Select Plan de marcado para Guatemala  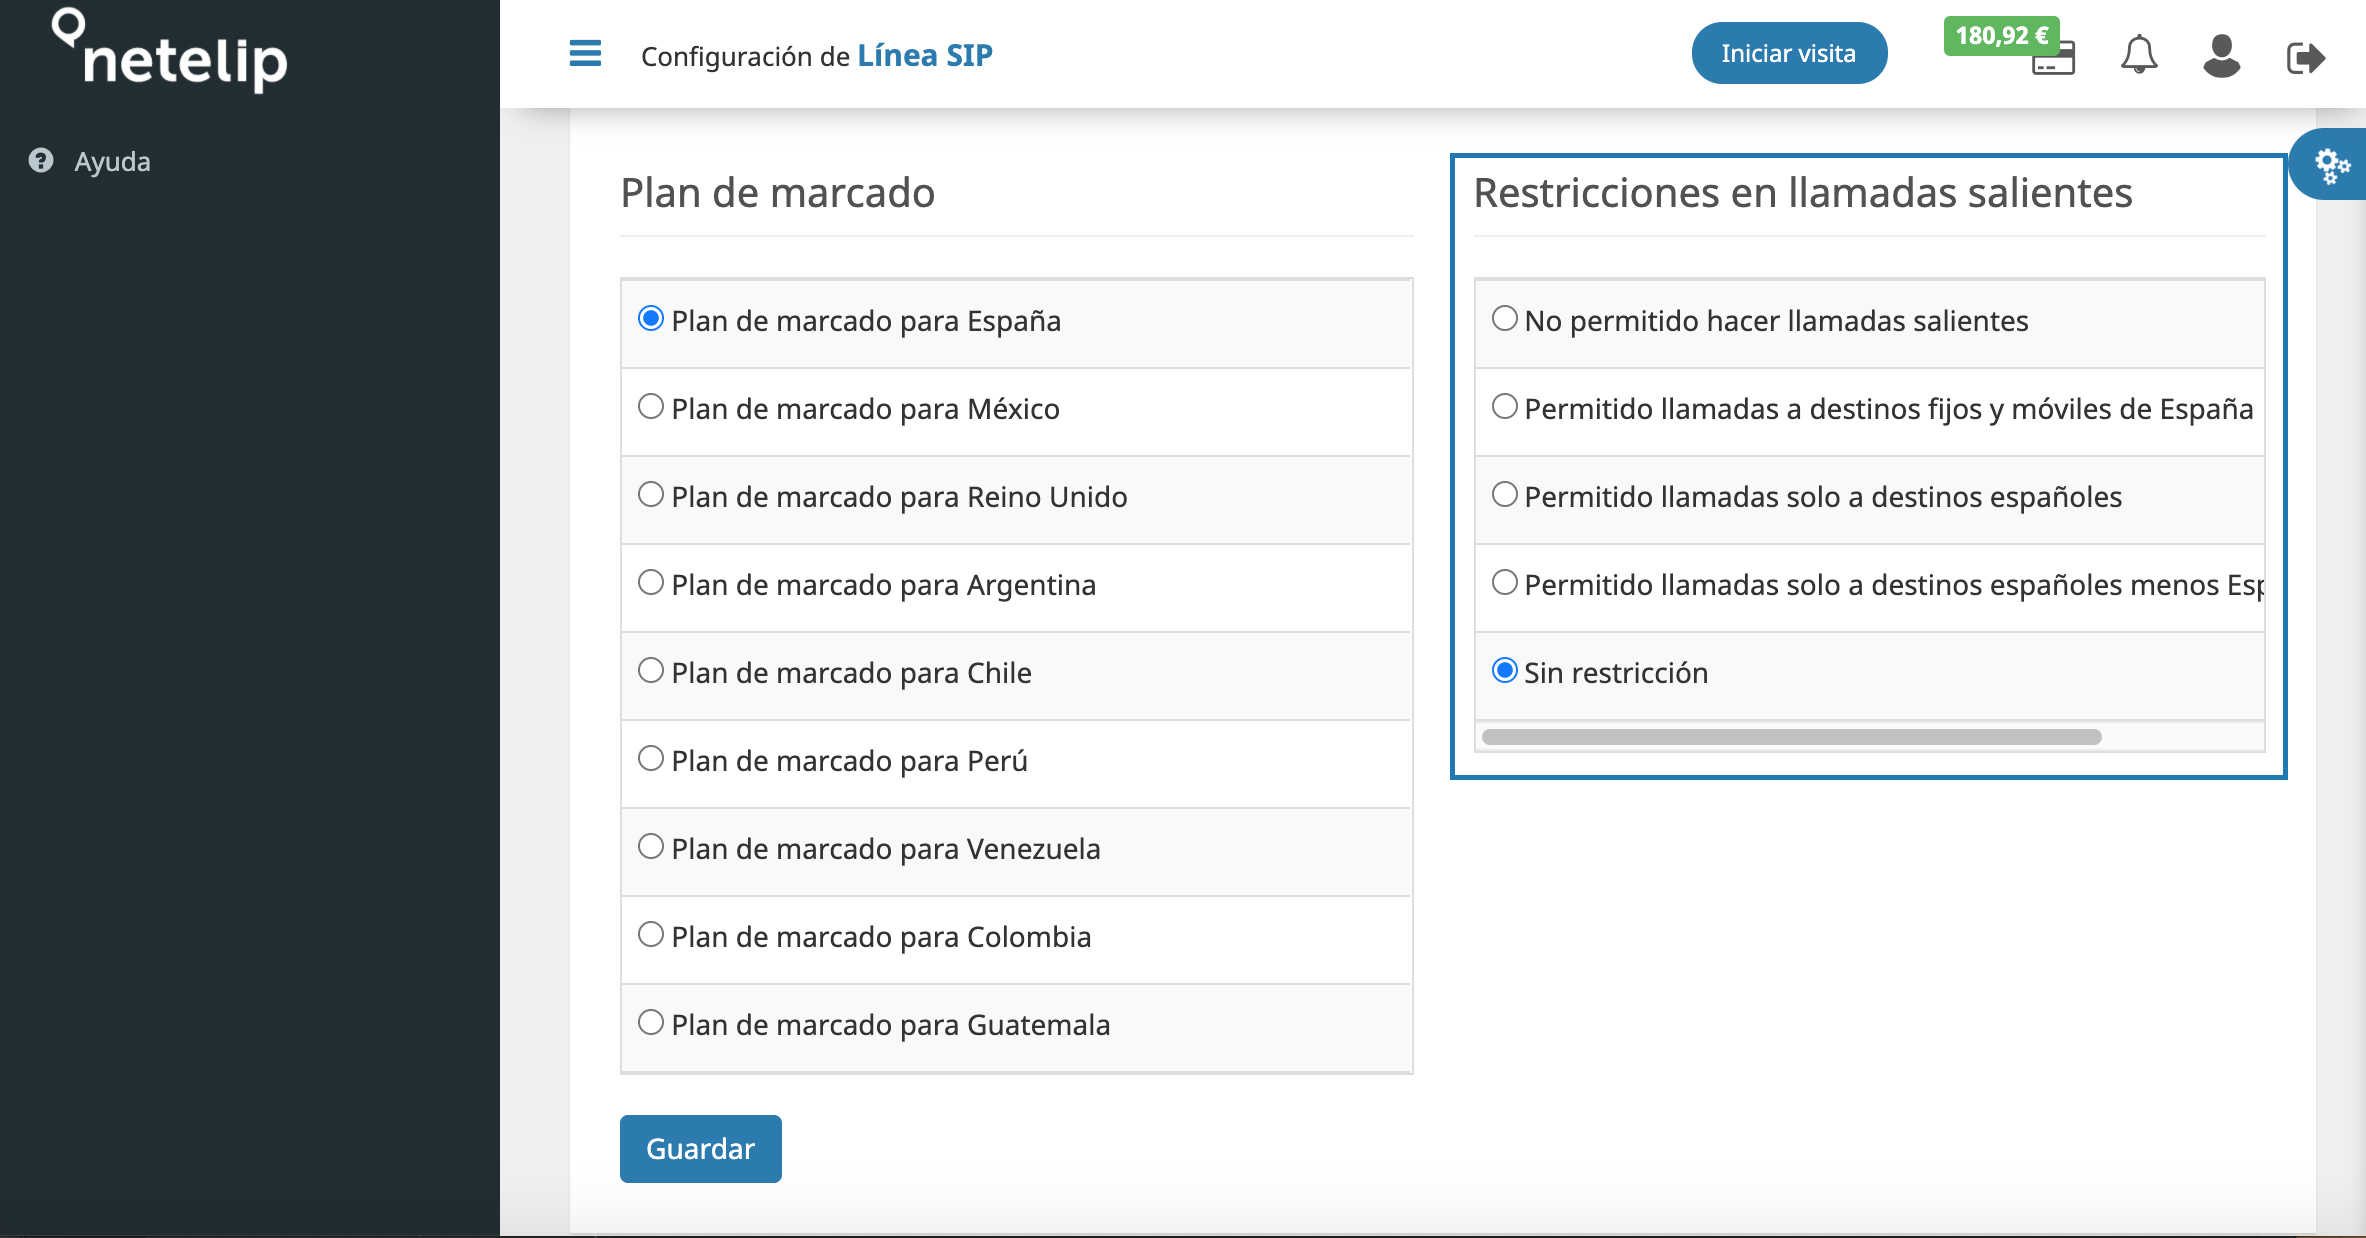(x=652, y=1021)
